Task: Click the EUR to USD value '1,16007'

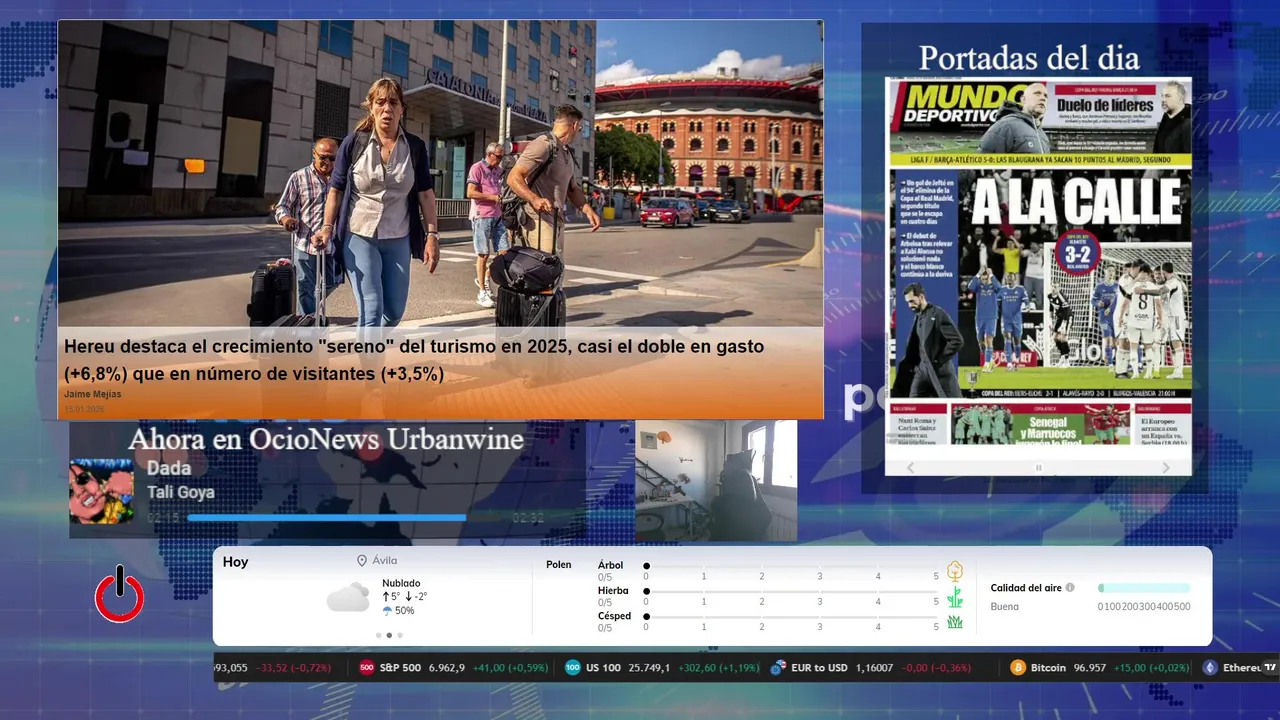Action: pyautogui.click(x=875, y=667)
